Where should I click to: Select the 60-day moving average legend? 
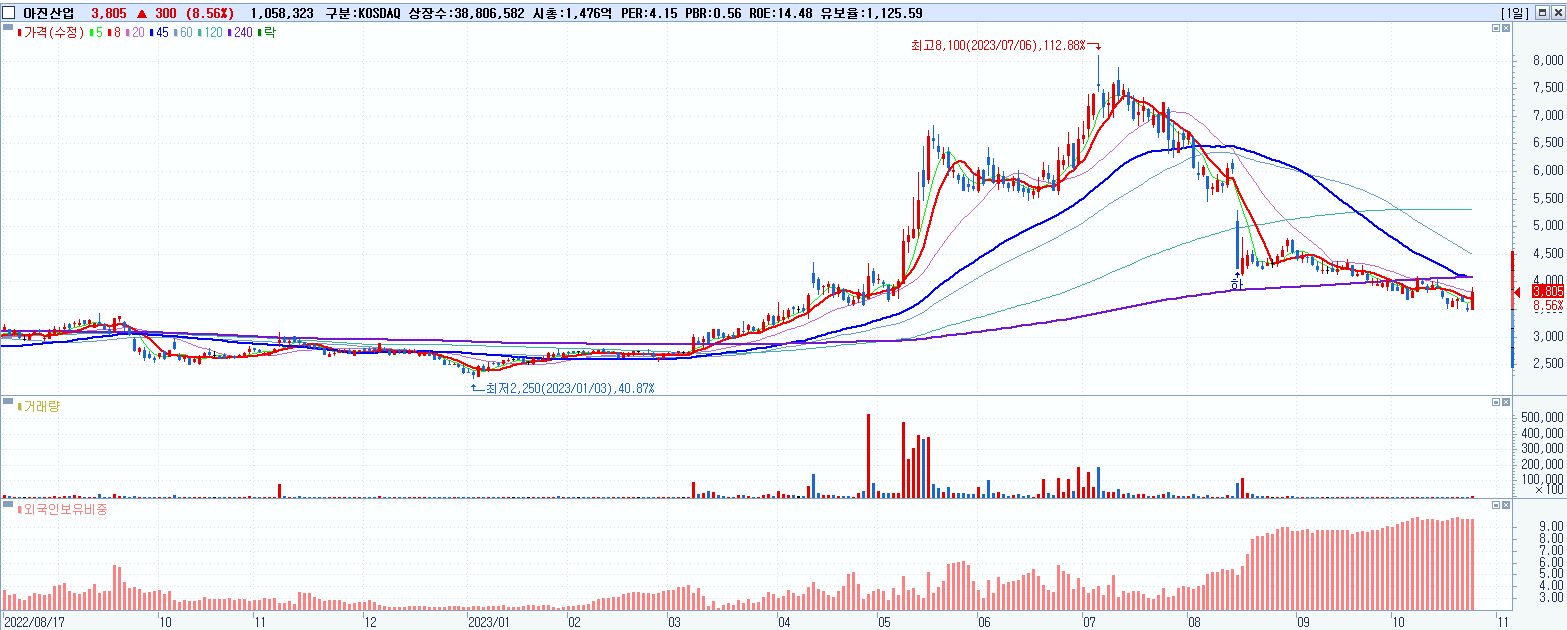(184, 33)
